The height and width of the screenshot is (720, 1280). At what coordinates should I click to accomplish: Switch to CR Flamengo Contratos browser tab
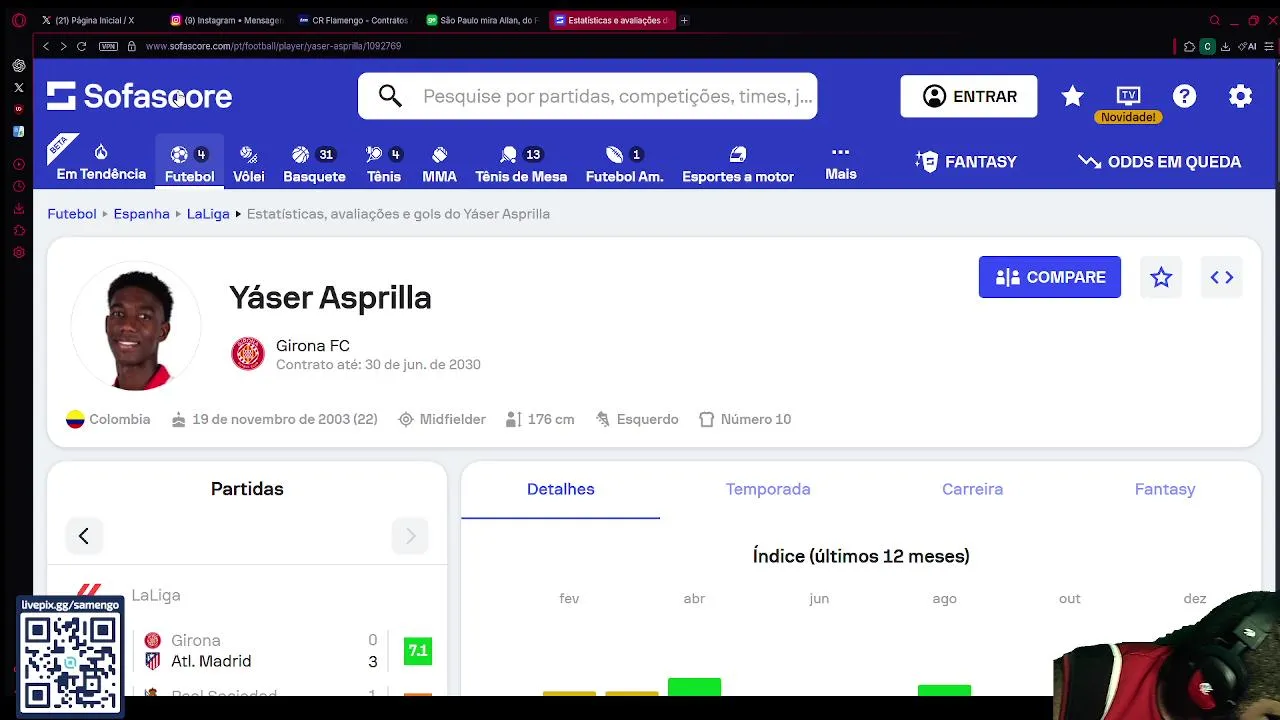[354, 20]
